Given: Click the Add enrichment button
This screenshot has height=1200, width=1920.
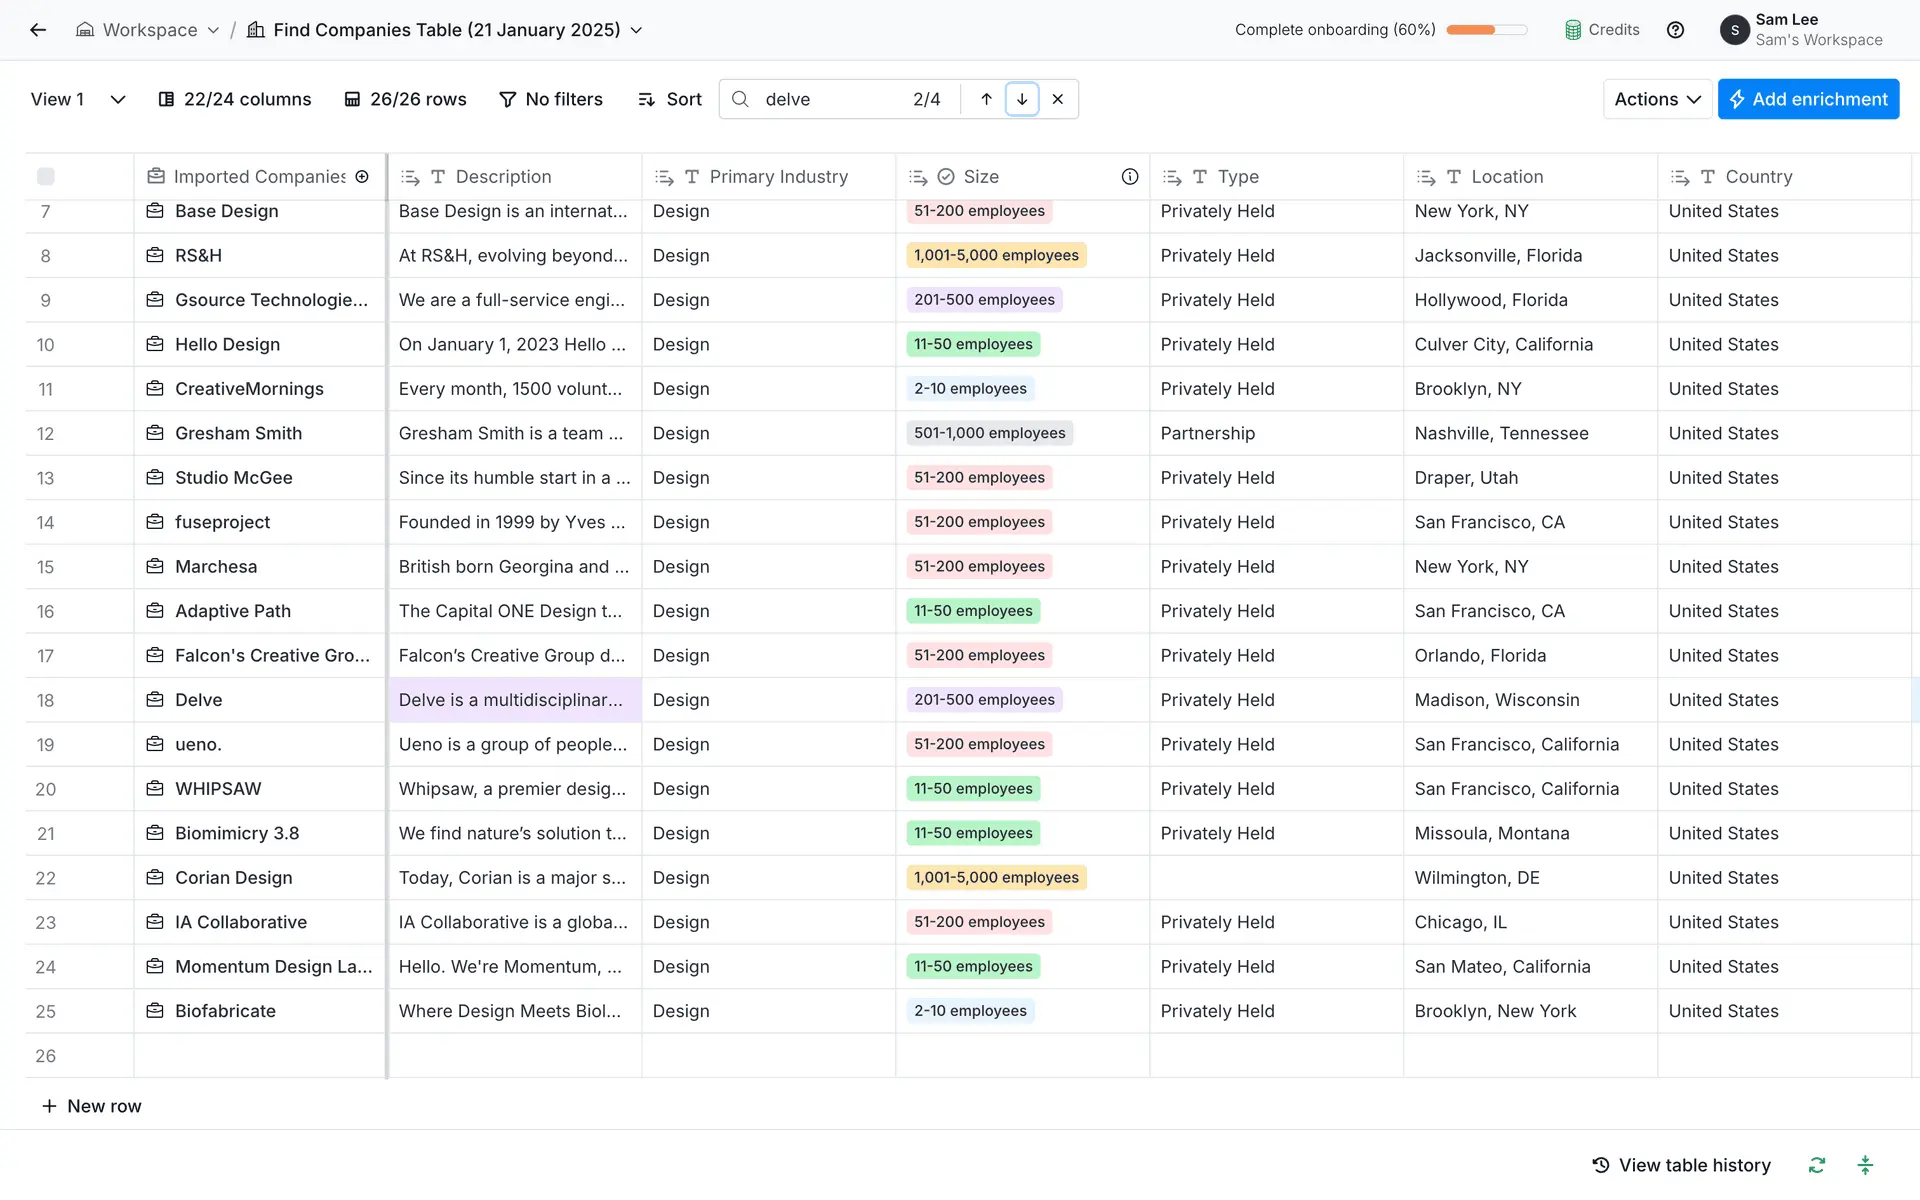Looking at the screenshot, I should pyautogui.click(x=1808, y=99).
